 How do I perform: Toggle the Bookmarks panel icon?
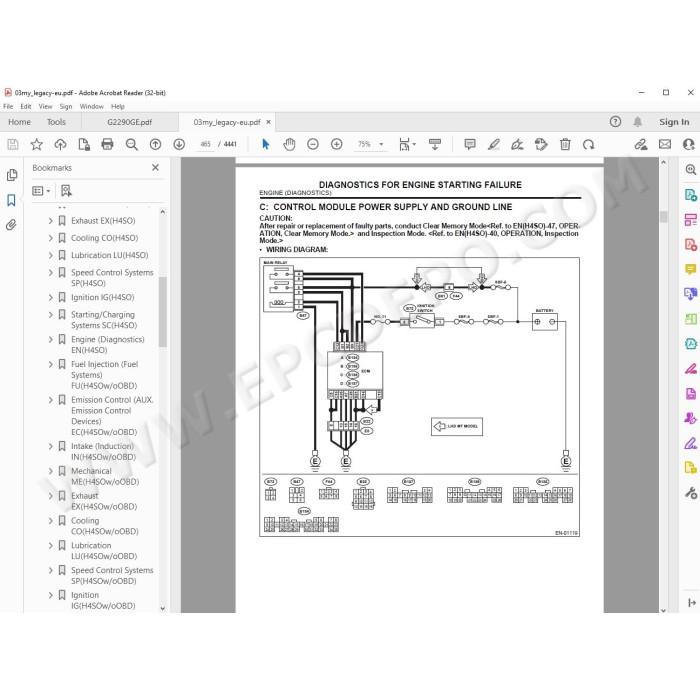(x=12, y=200)
